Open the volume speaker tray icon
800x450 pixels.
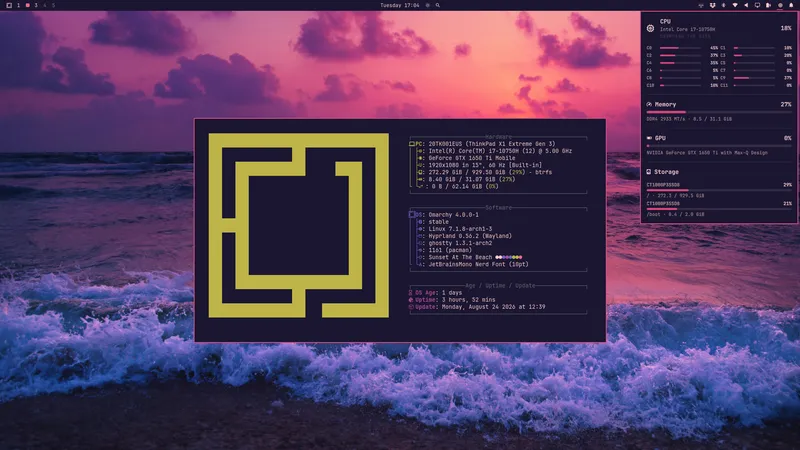[x=746, y=5]
